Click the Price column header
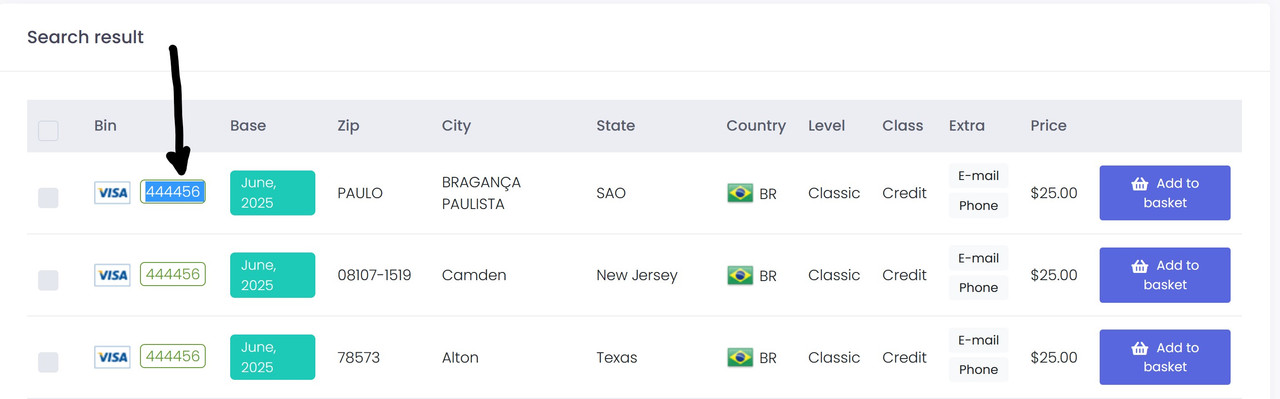 point(1048,126)
